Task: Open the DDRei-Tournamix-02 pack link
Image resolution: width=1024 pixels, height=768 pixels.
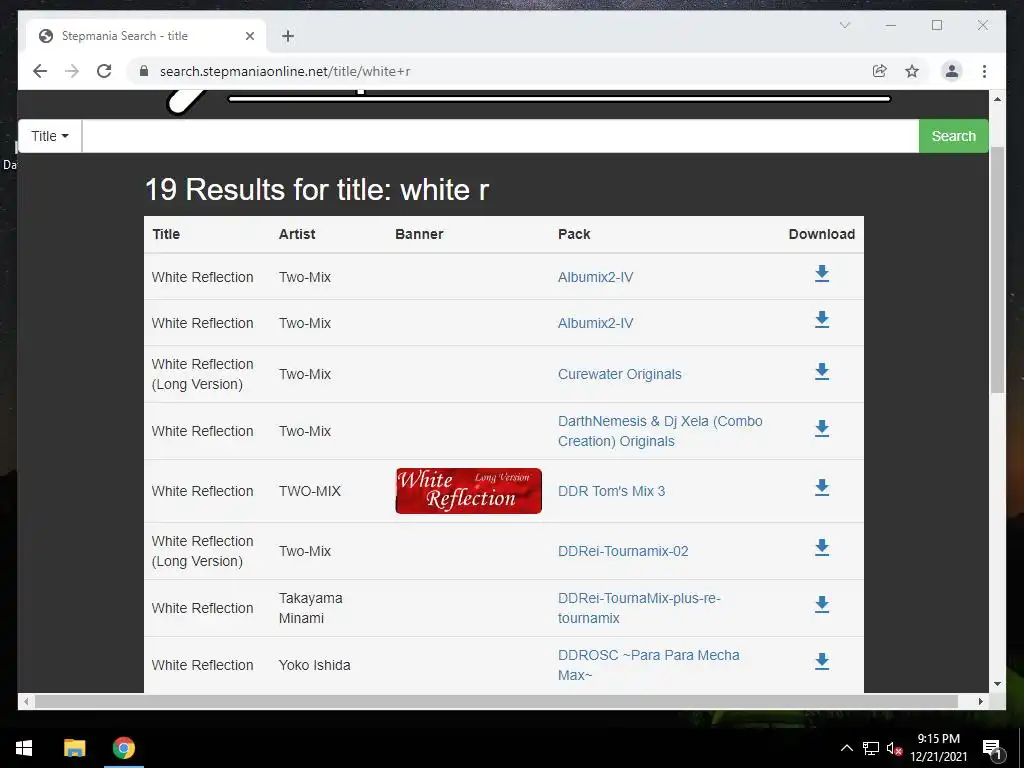Action: (x=622, y=551)
